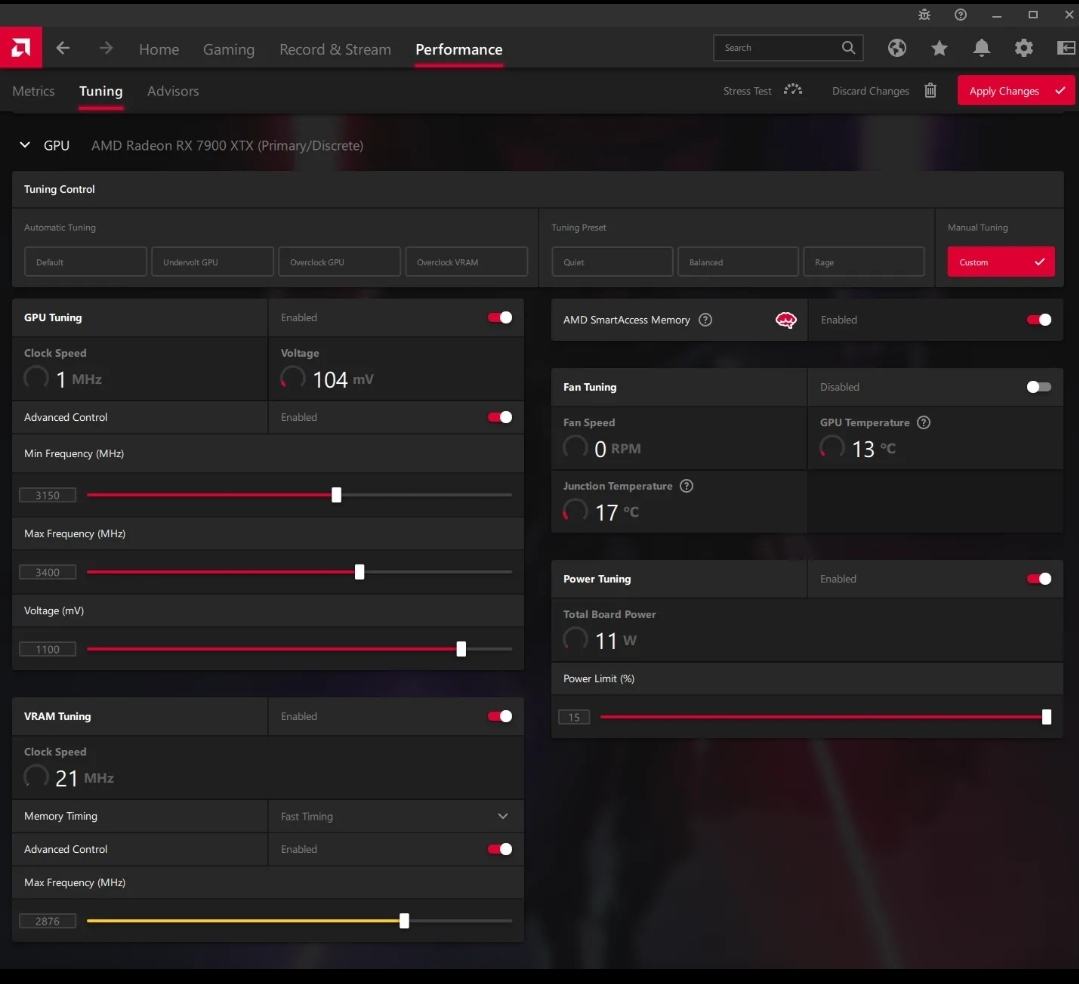Open the help question mark icon
Screen dimensions: 1079x984
tap(961, 14)
